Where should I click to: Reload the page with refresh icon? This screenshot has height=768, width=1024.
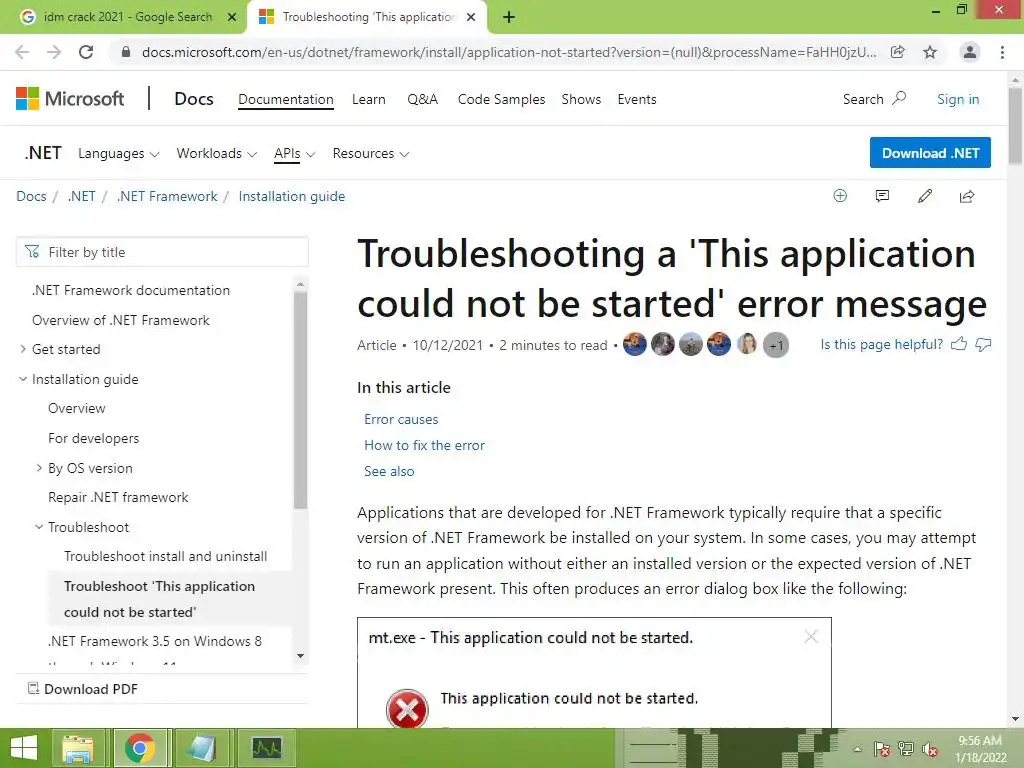pyautogui.click(x=86, y=52)
